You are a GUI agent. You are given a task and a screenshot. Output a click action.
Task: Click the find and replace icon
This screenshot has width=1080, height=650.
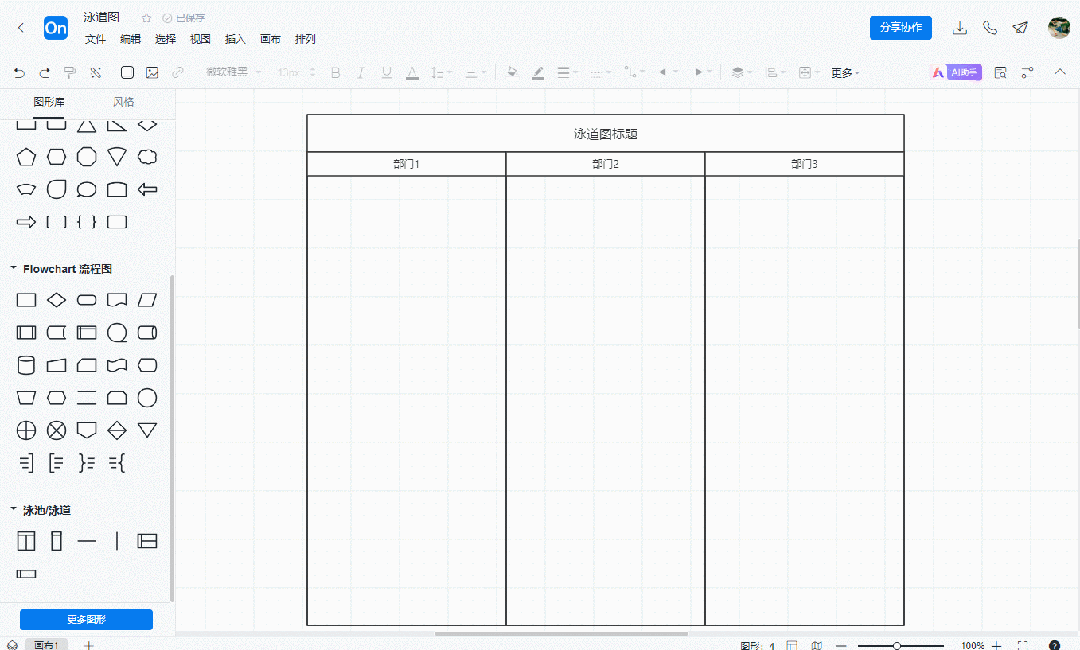click(x=1001, y=72)
